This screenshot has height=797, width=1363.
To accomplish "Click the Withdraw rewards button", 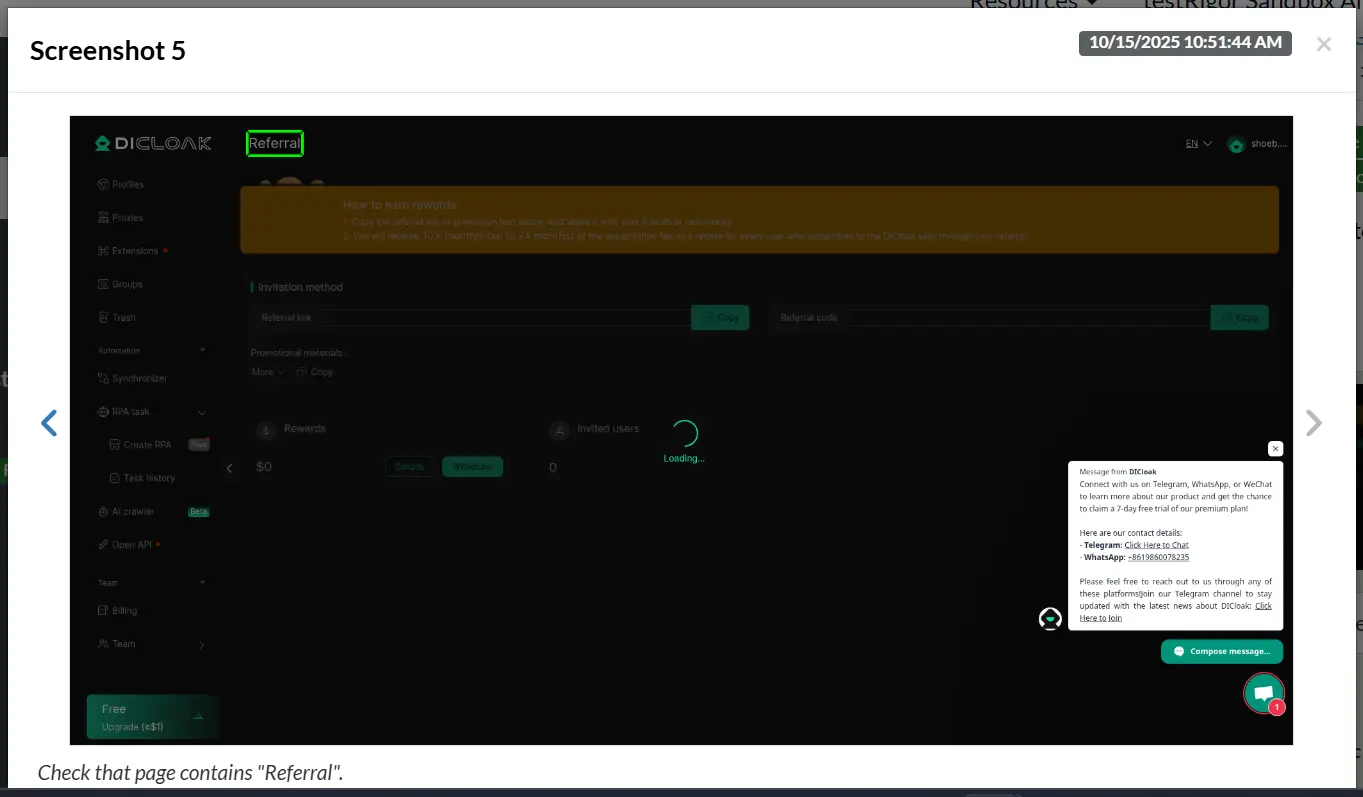I will (x=472, y=467).
